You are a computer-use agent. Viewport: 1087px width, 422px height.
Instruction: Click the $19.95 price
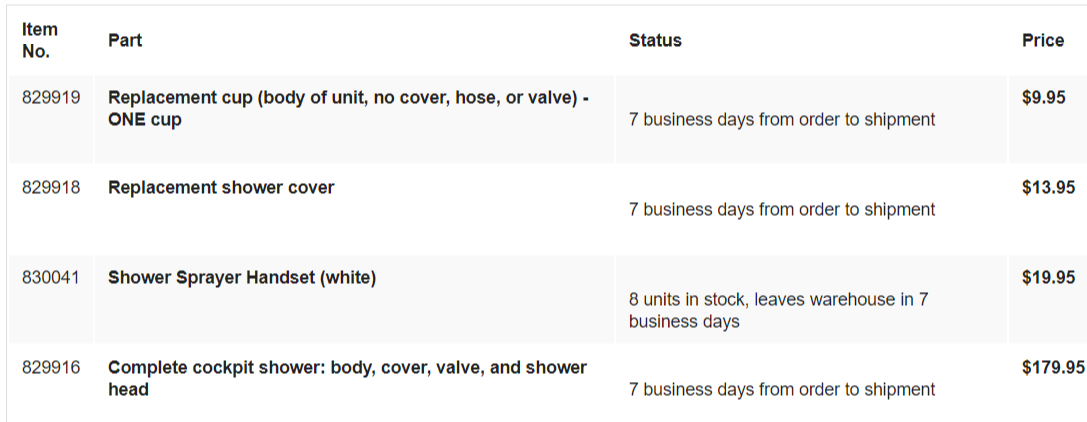coord(1048,278)
